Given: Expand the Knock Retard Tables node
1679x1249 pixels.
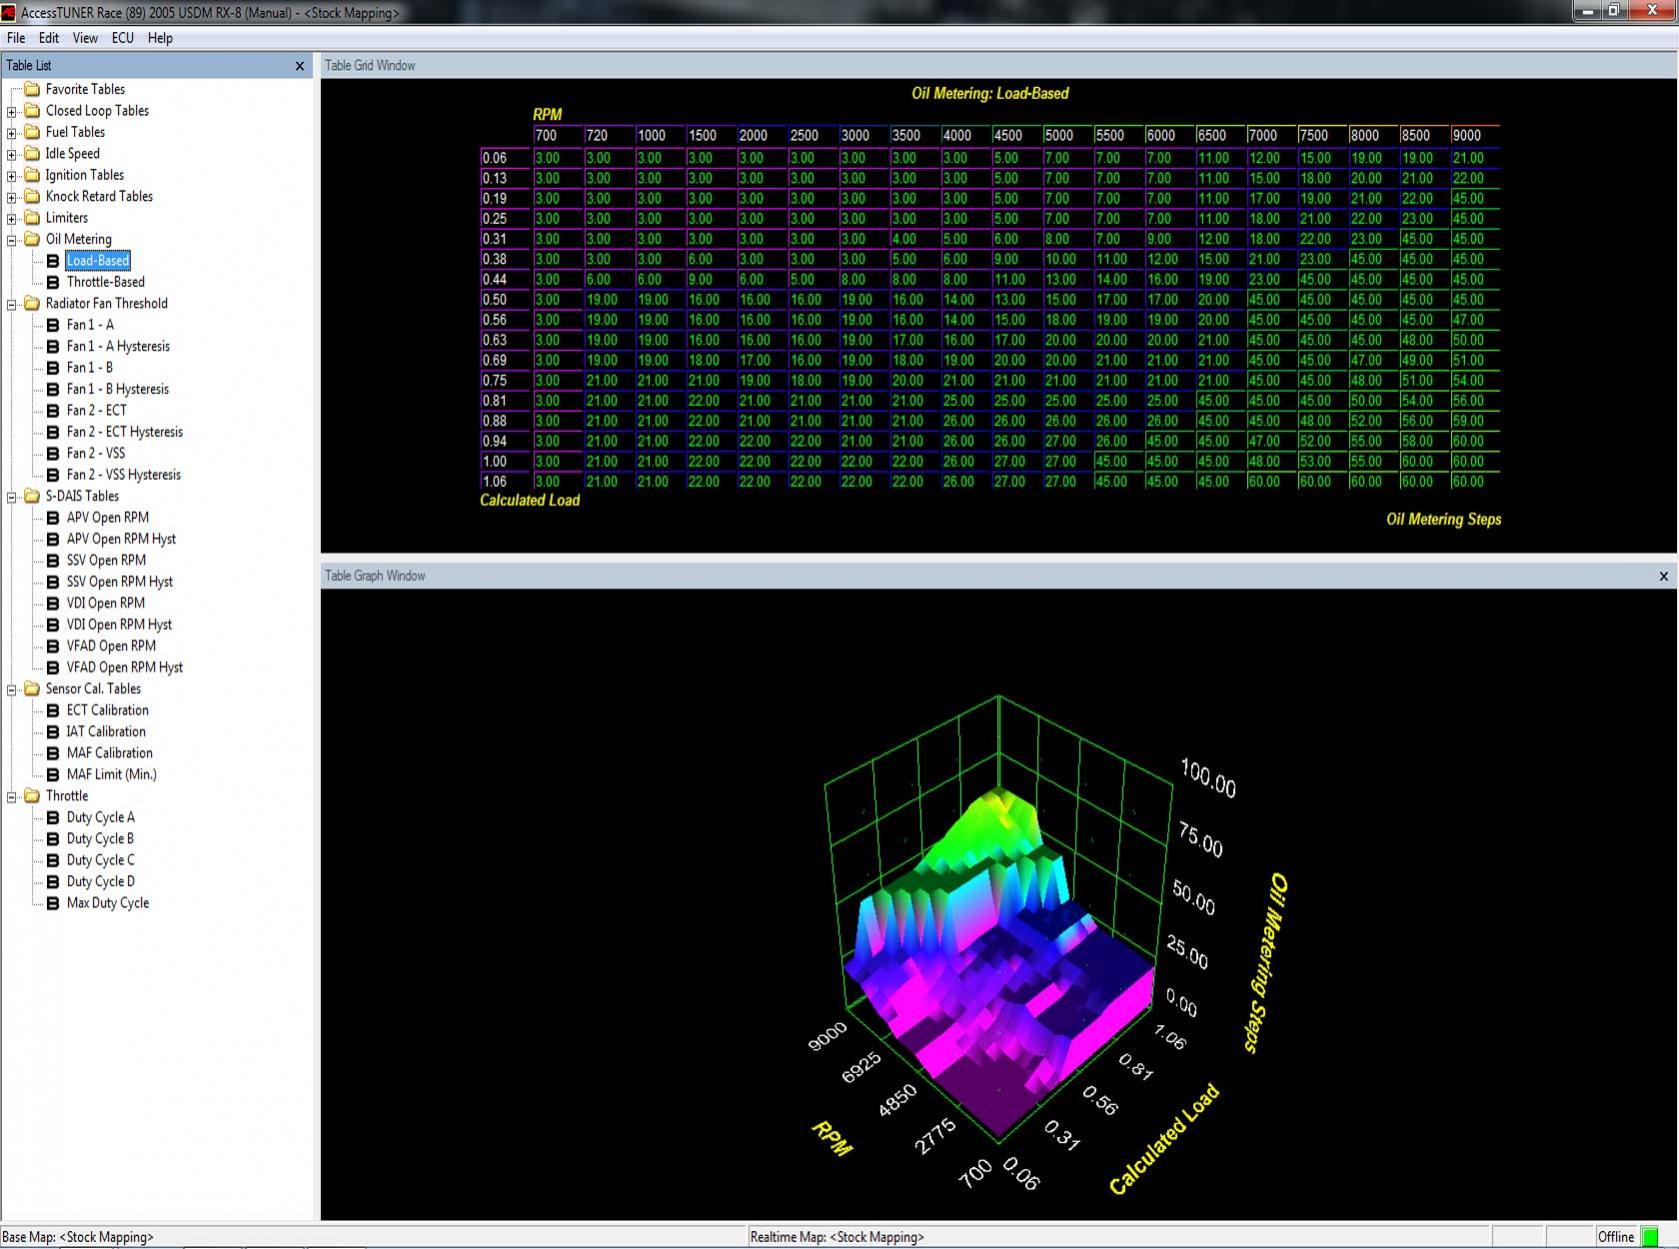Looking at the screenshot, I should (12, 197).
